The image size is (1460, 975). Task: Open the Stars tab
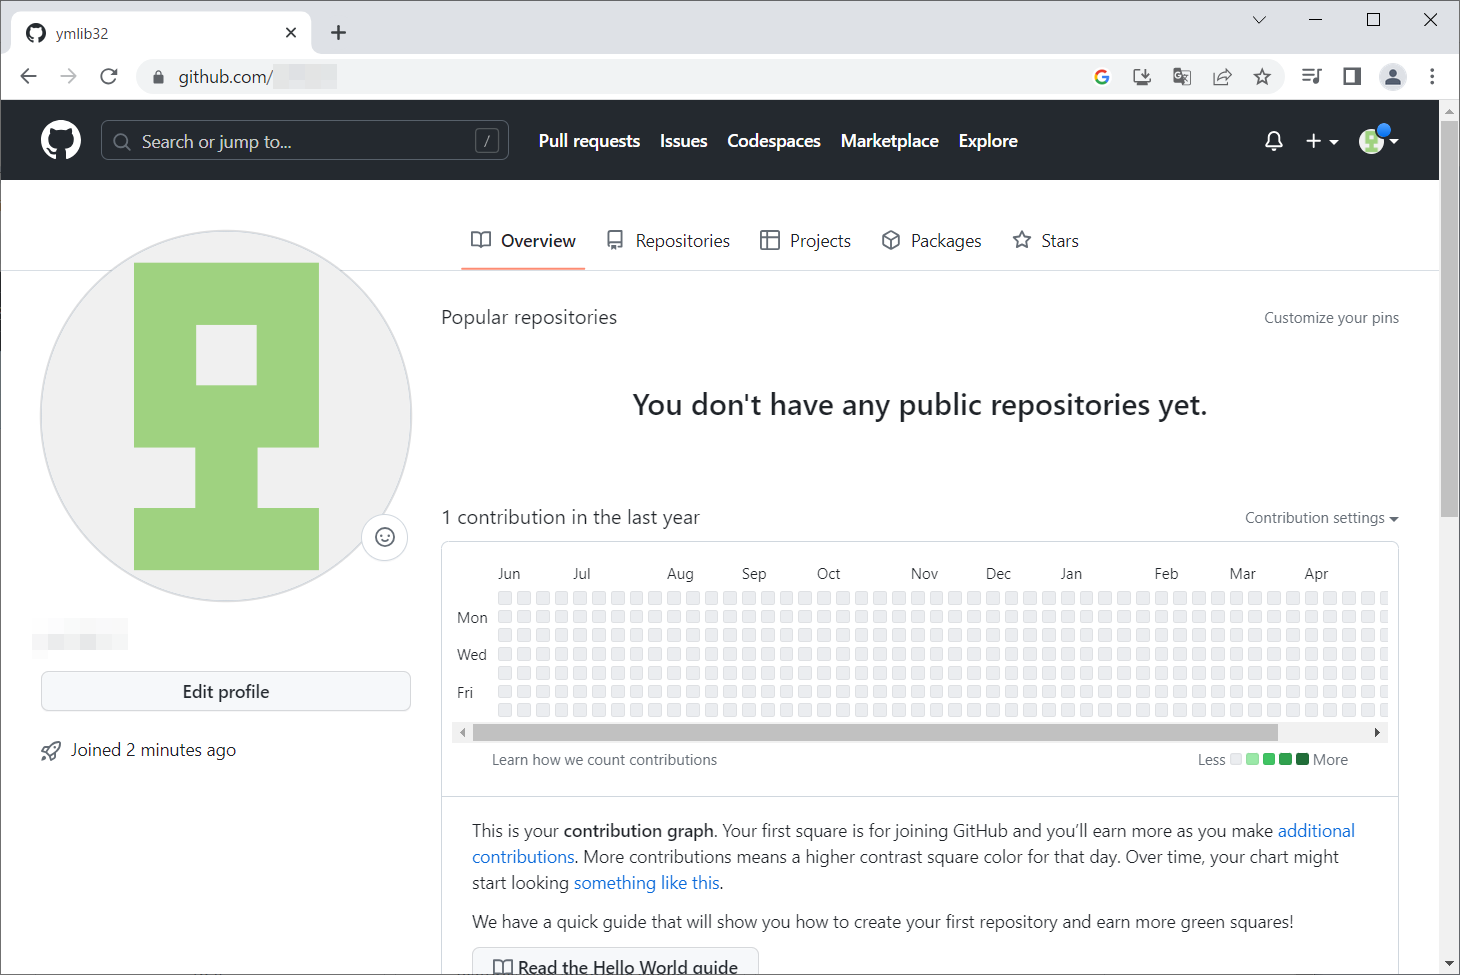[x=1045, y=241]
